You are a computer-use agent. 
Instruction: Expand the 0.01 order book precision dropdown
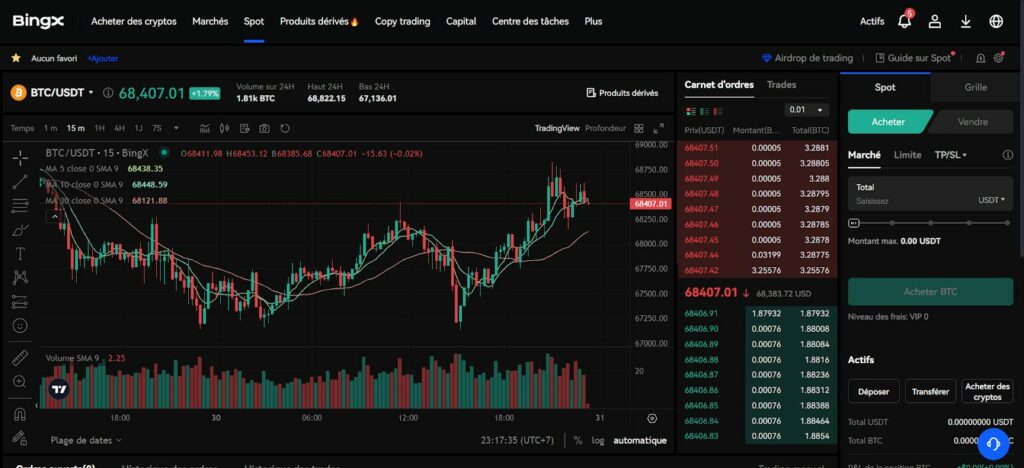[x=807, y=110]
